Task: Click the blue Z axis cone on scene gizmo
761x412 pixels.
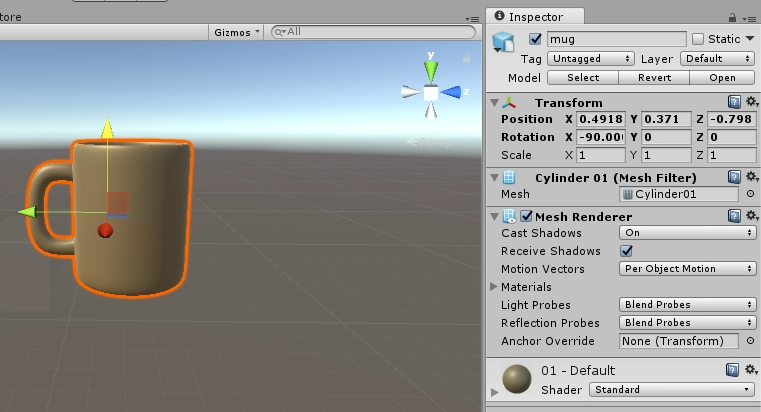Action: click(x=451, y=92)
